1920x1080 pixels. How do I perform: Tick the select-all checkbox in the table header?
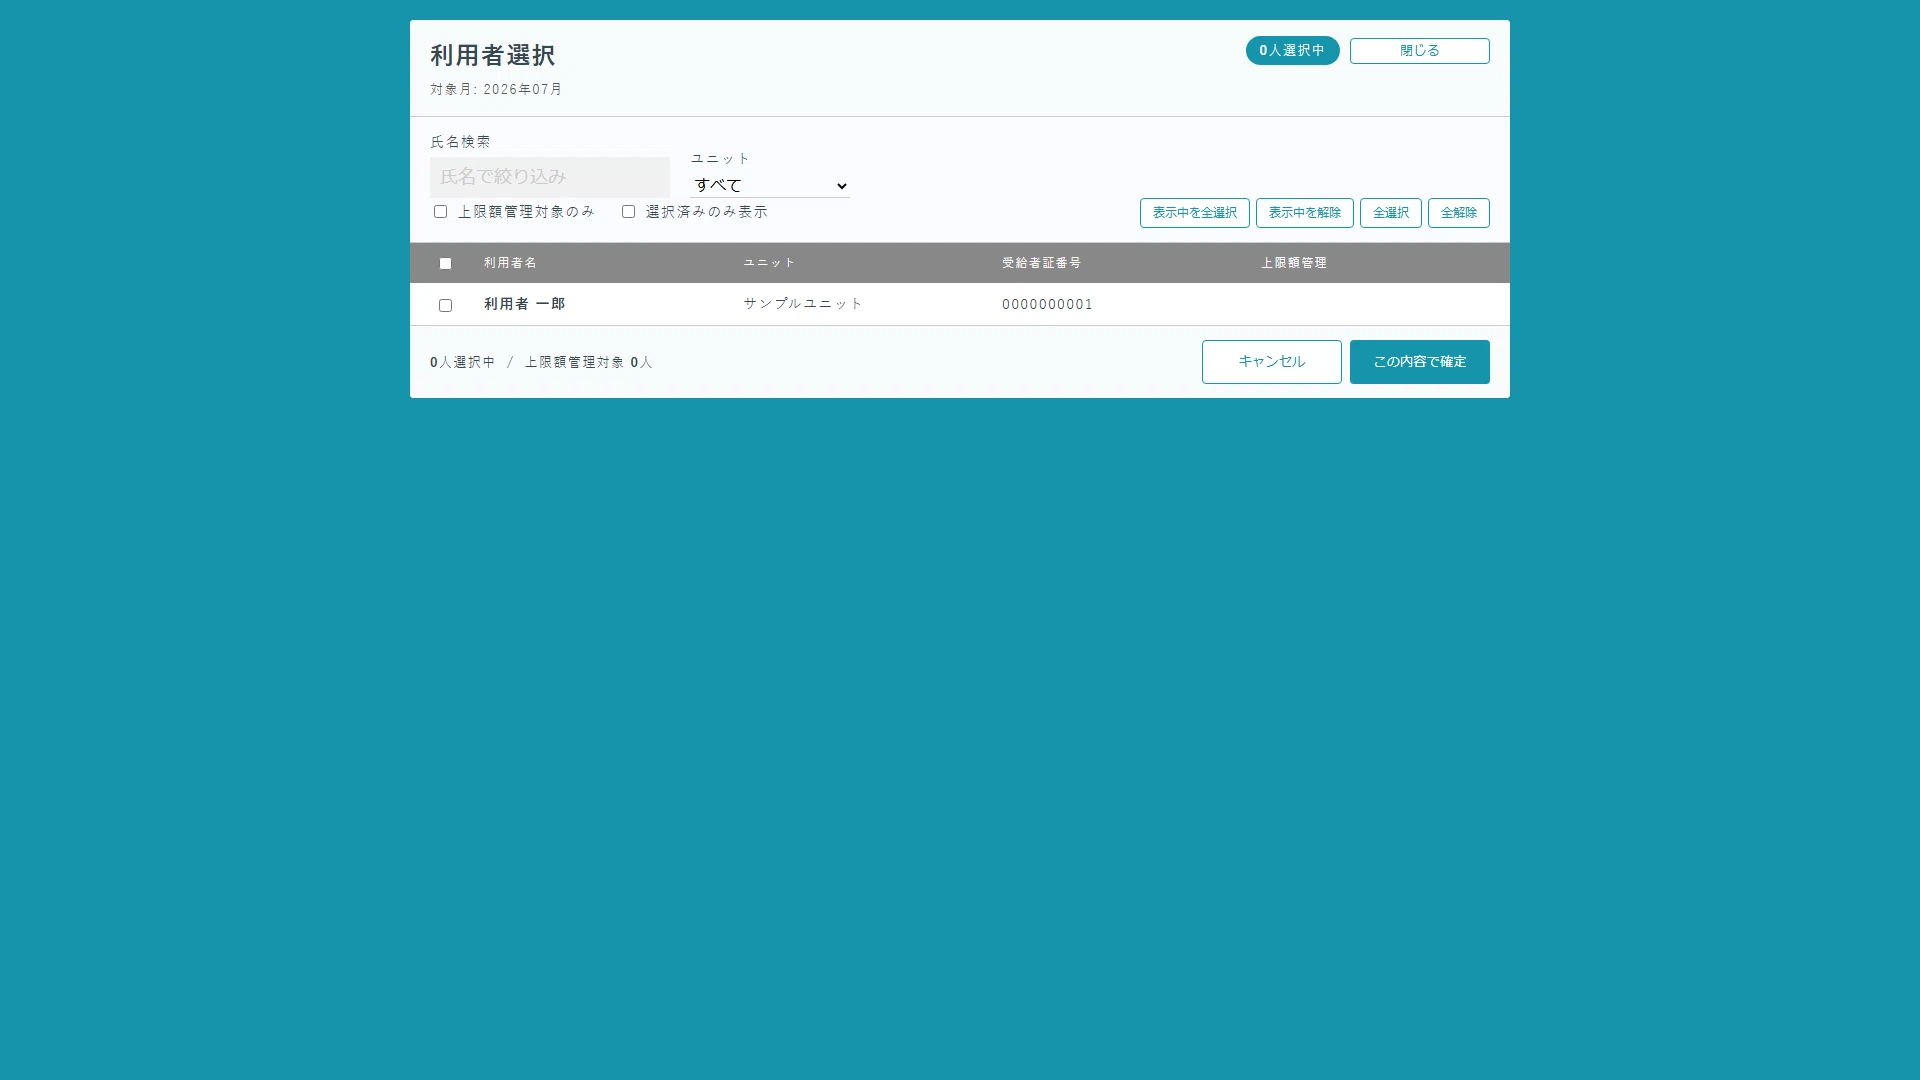445,264
